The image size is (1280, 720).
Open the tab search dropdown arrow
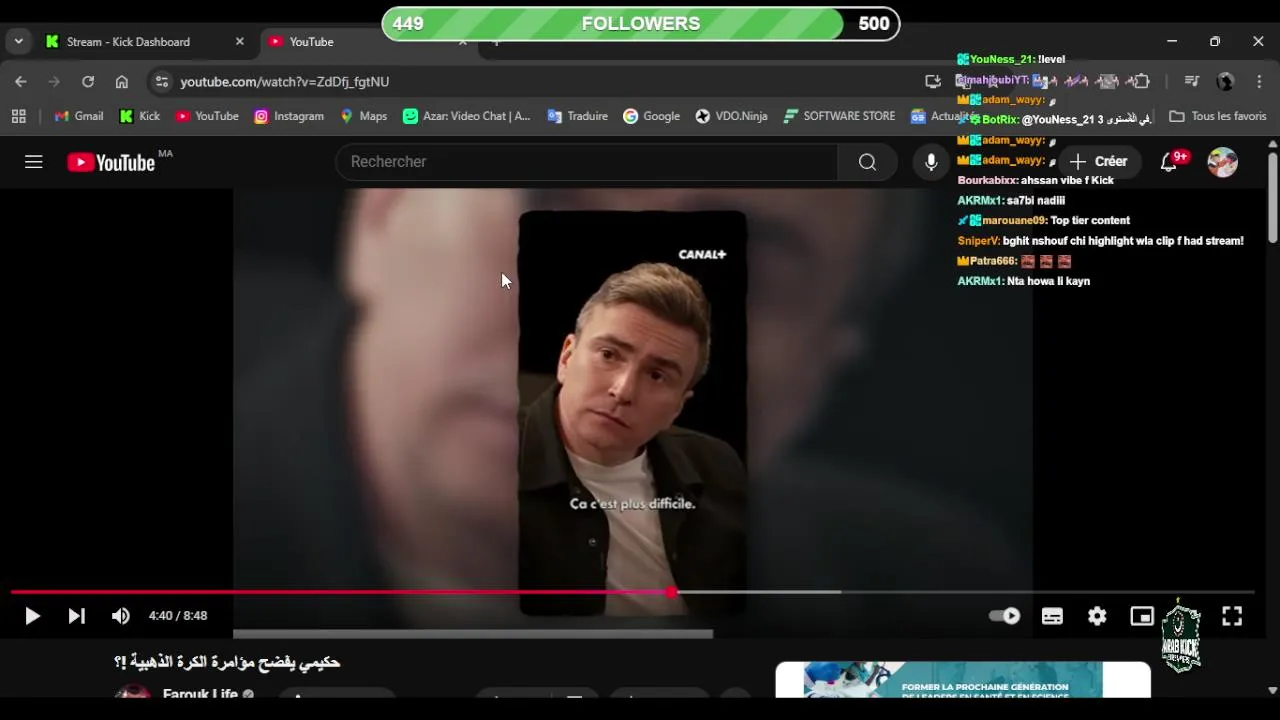pos(18,41)
